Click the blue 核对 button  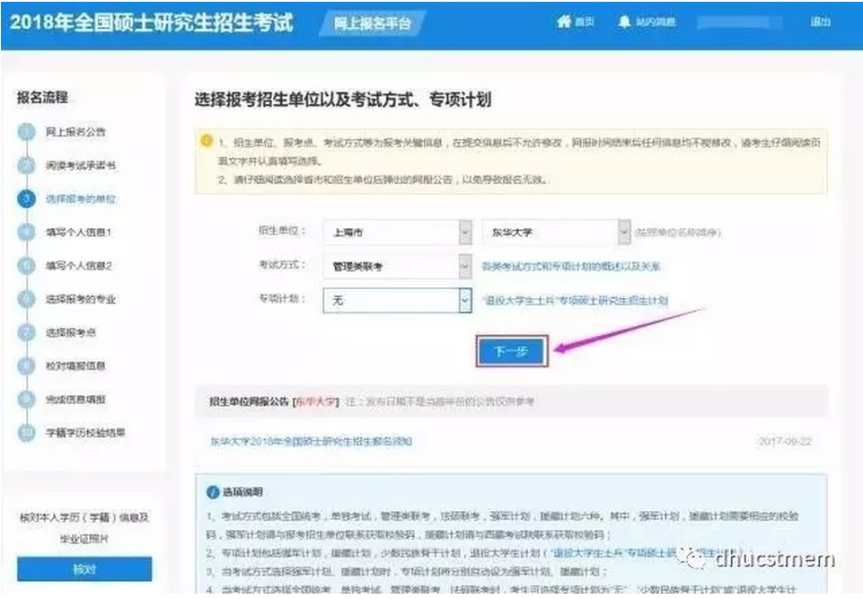pyautogui.click(x=84, y=569)
